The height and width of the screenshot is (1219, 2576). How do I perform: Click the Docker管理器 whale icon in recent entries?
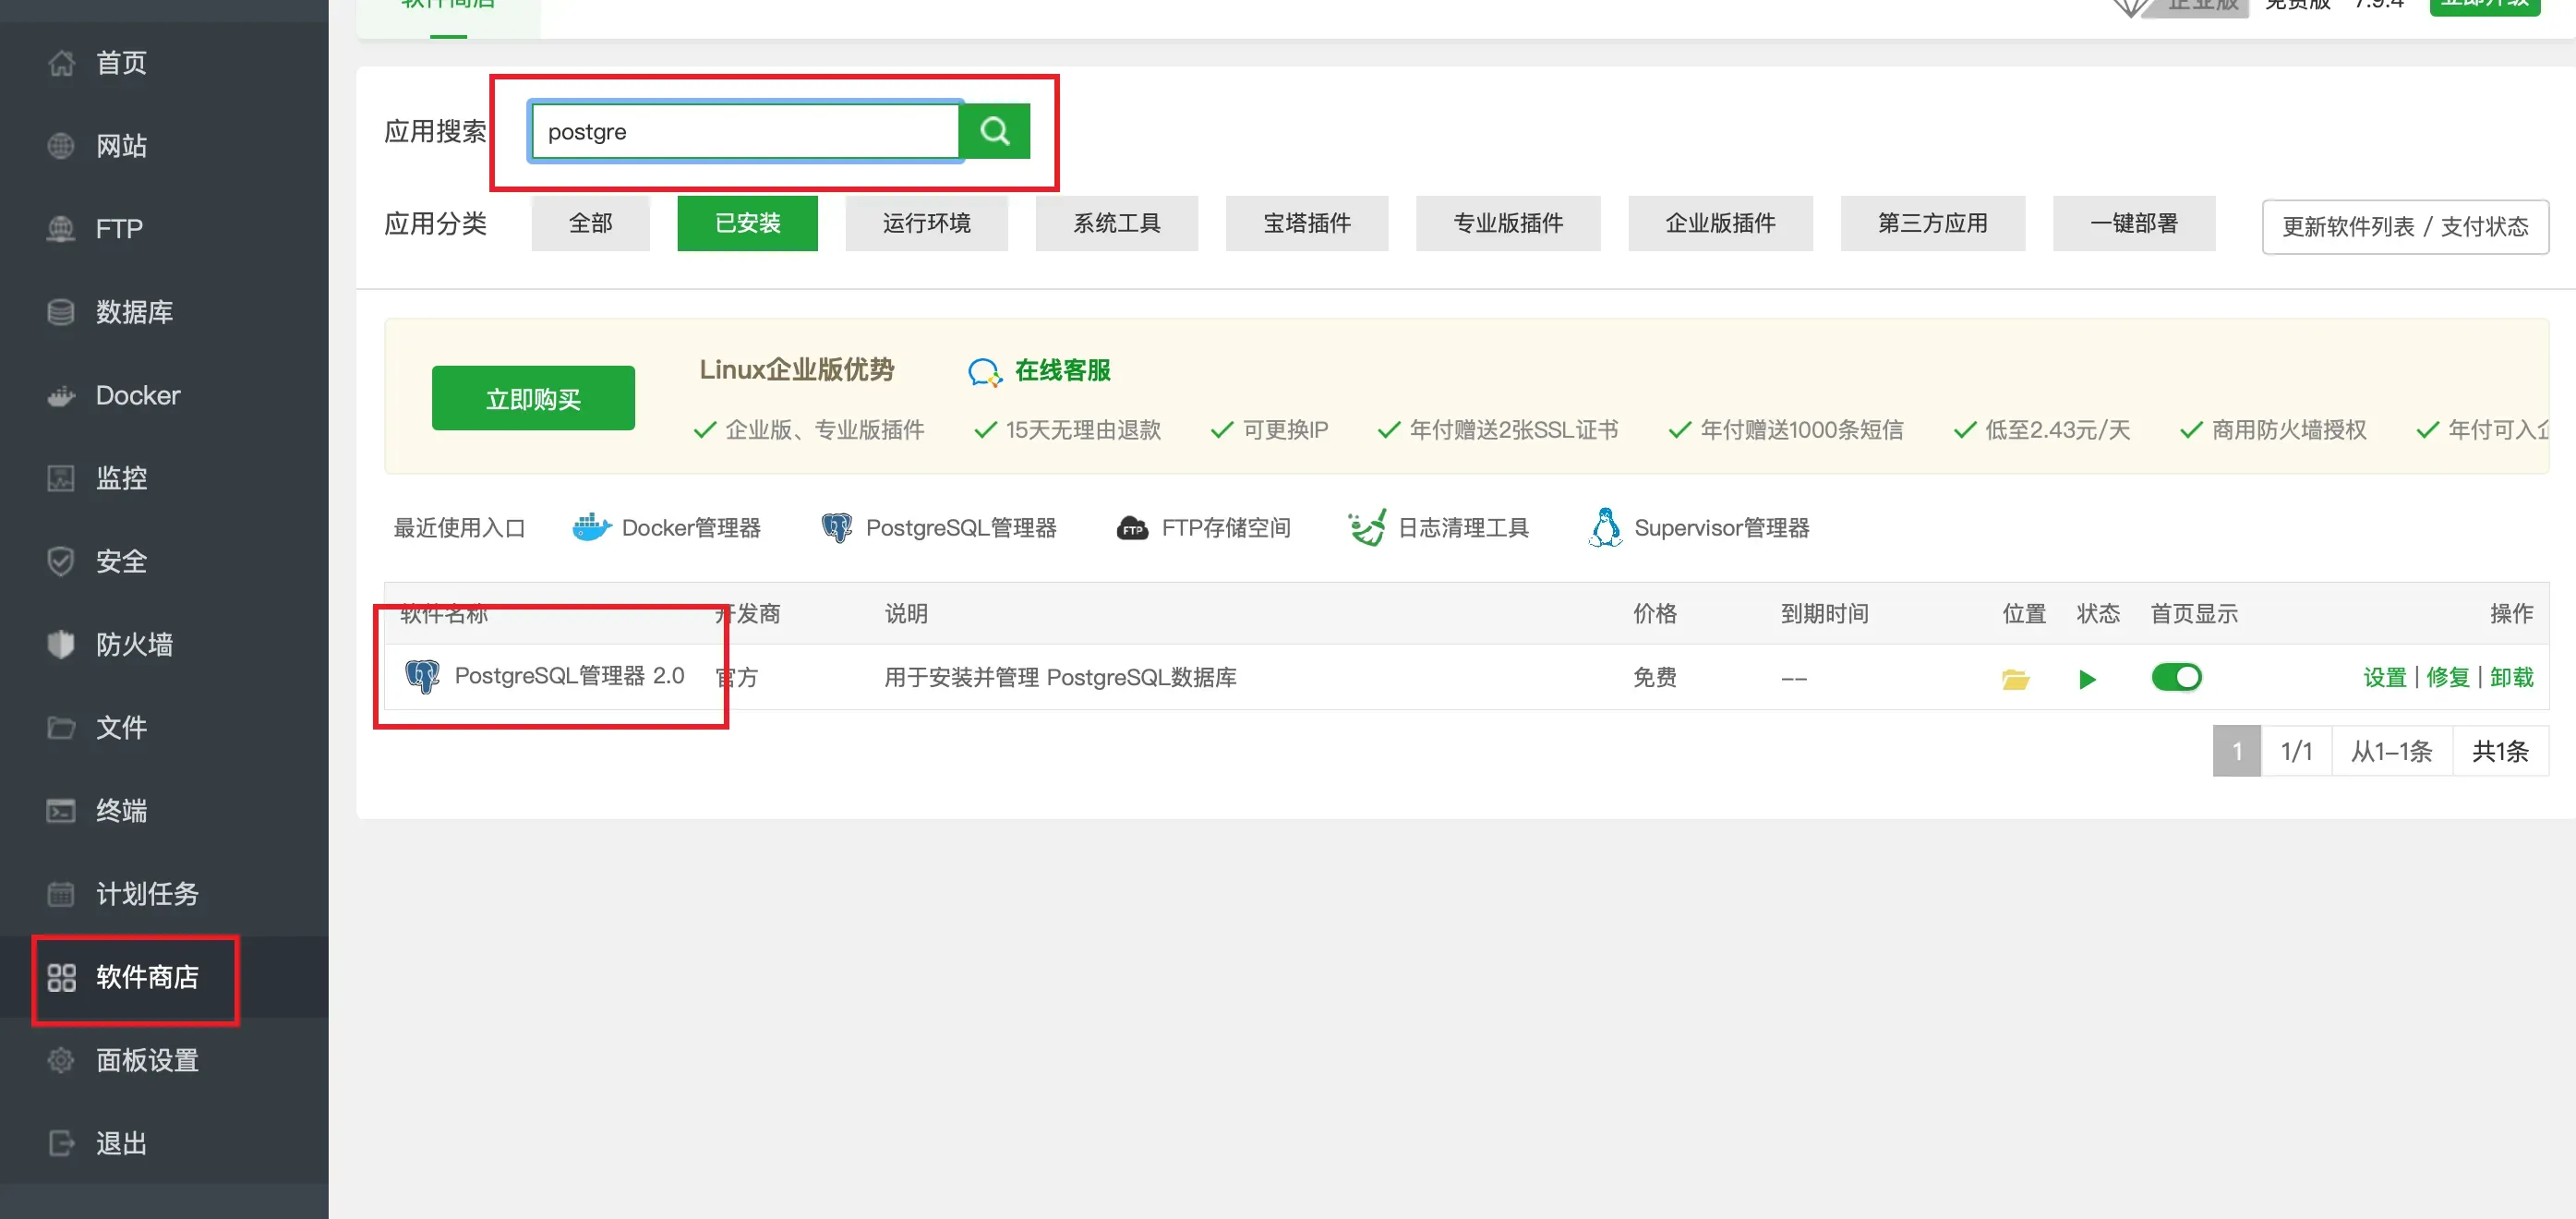click(591, 527)
